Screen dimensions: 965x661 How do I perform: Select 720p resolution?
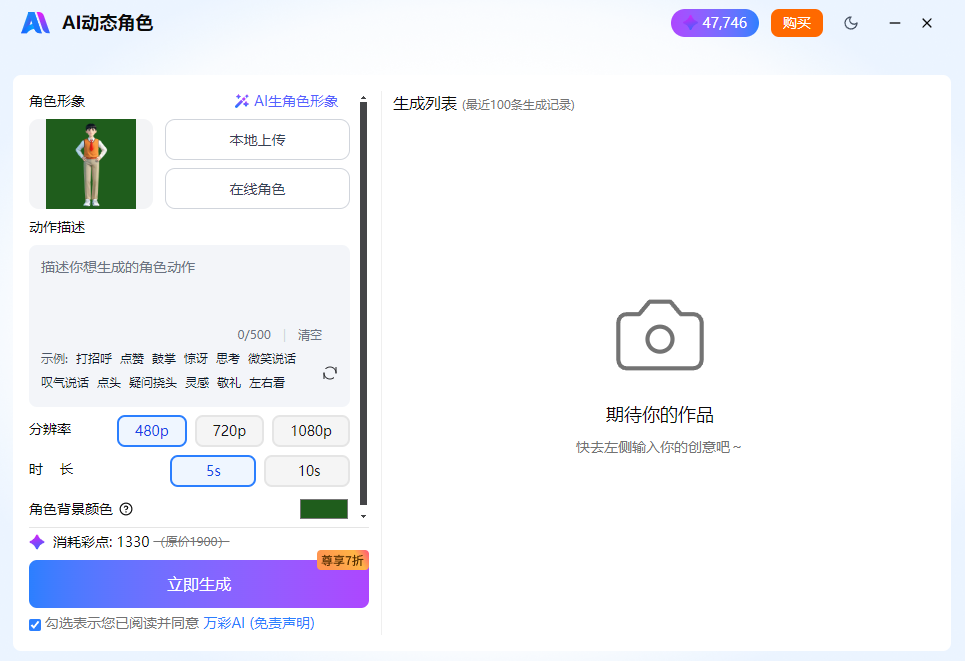(229, 431)
